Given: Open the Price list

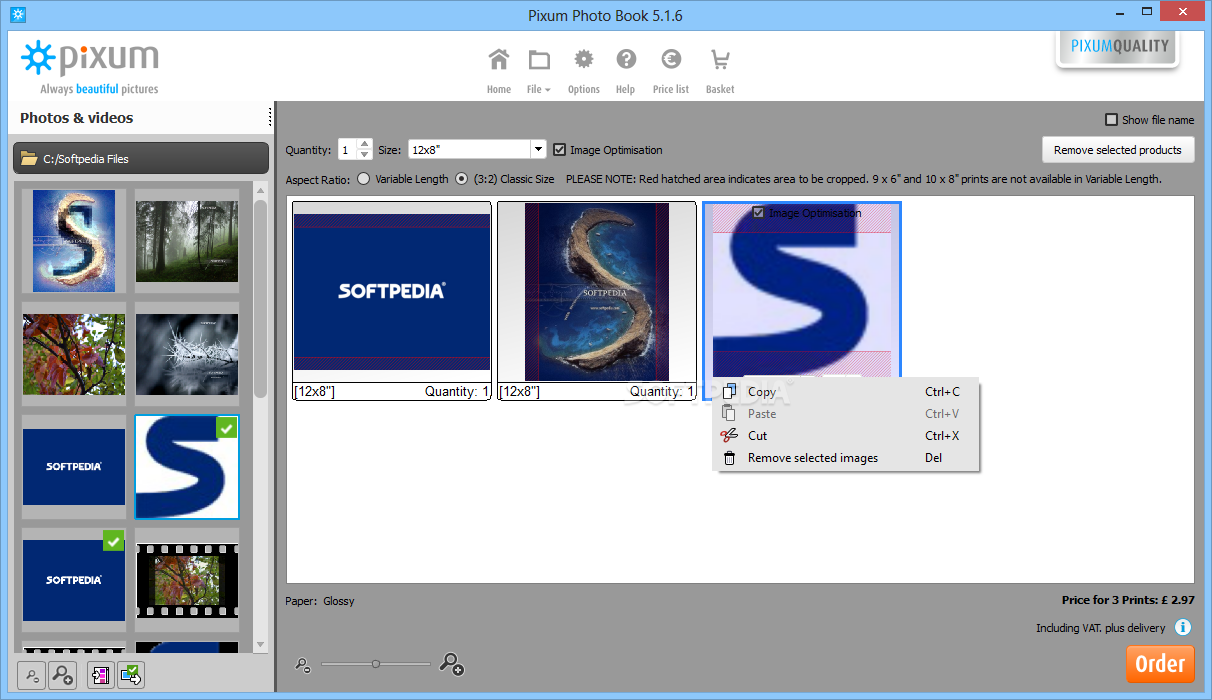Looking at the screenshot, I should click(671, 71).
